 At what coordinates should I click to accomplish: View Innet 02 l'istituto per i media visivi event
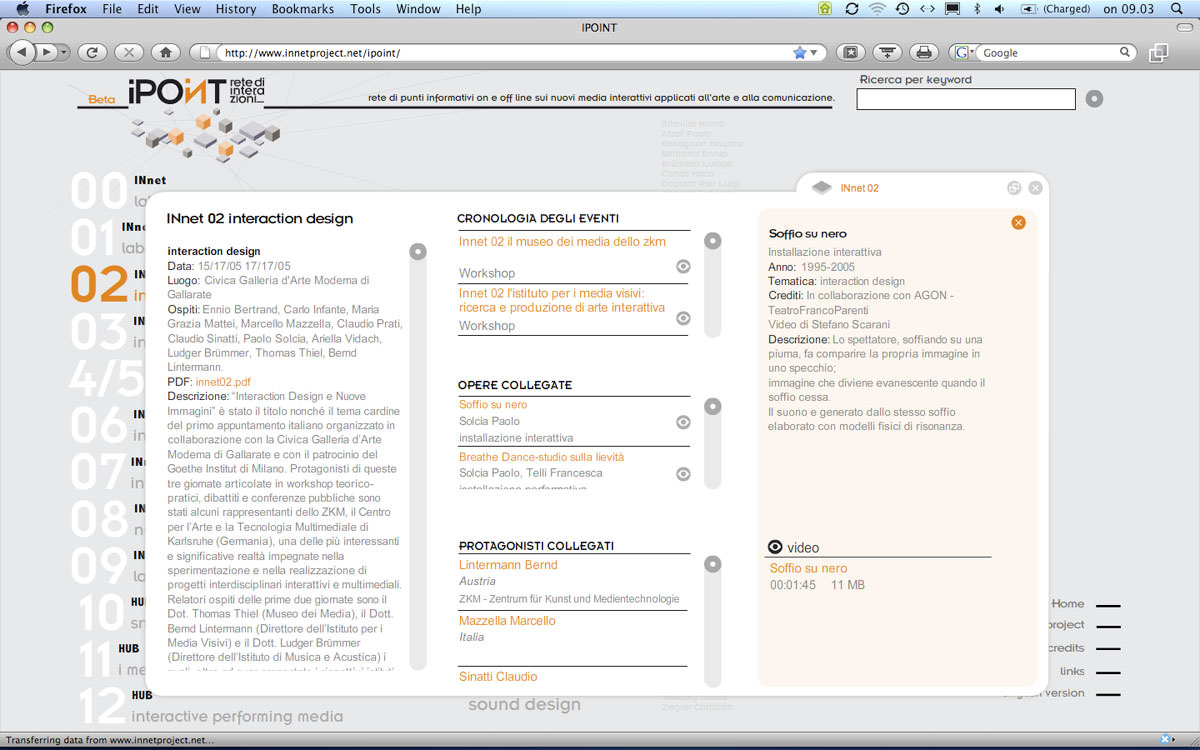coord(683,318)
